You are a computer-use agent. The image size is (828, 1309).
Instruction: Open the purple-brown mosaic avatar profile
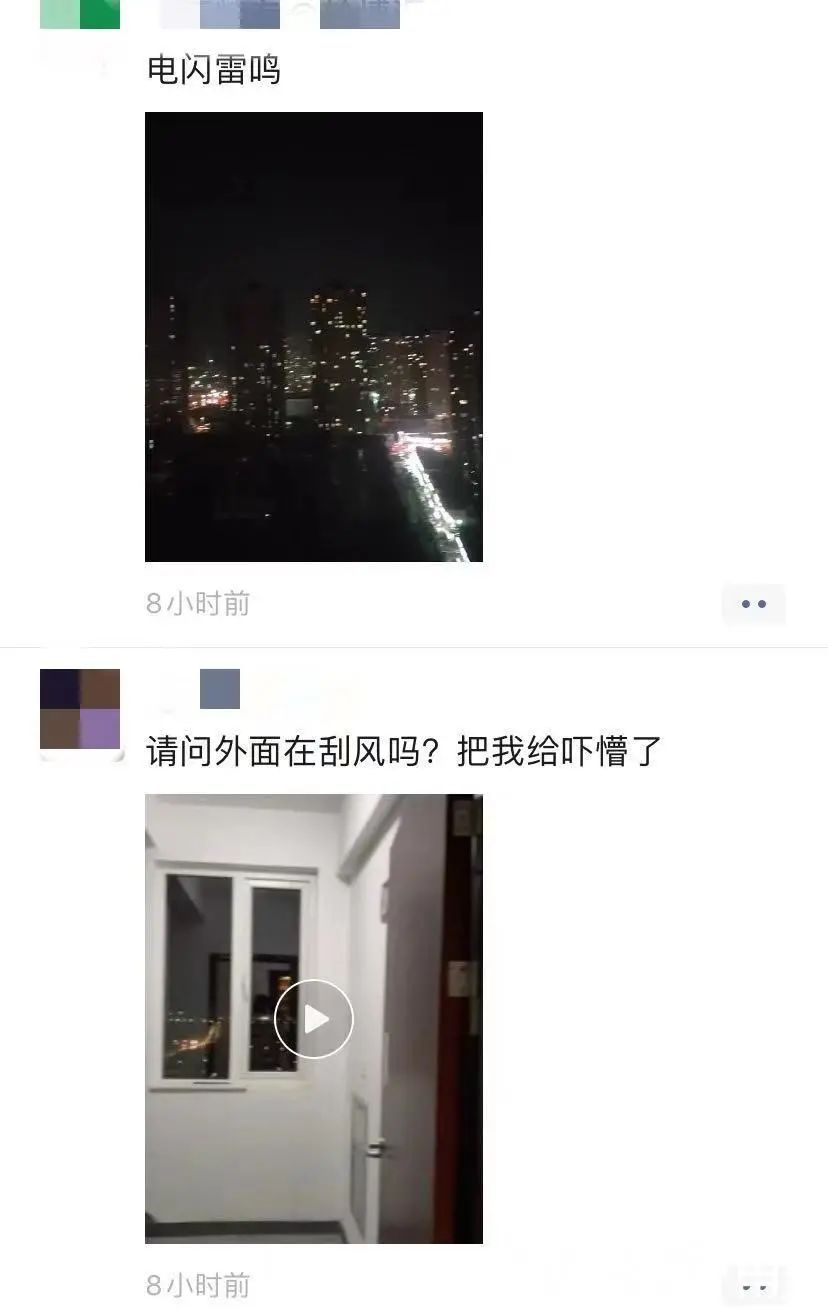(x=80, y=709)
